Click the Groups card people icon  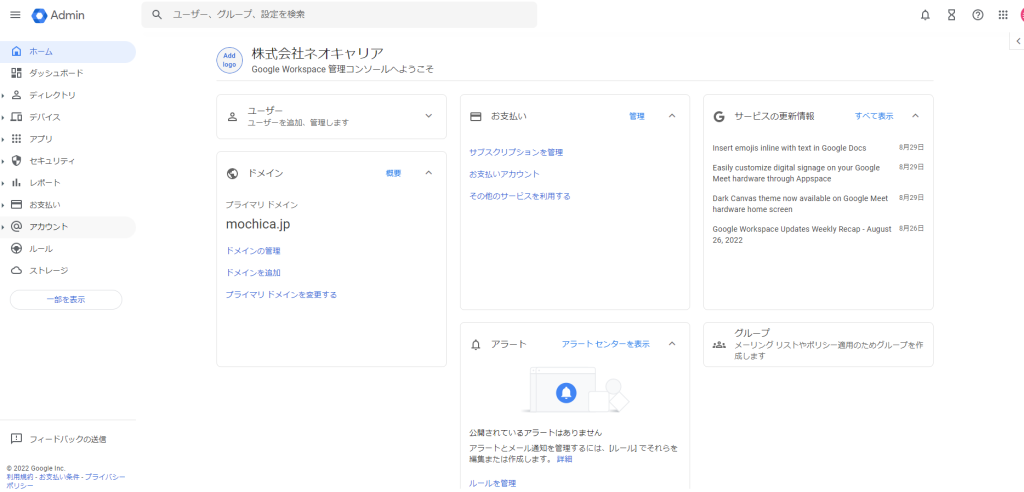coord(719,344)
